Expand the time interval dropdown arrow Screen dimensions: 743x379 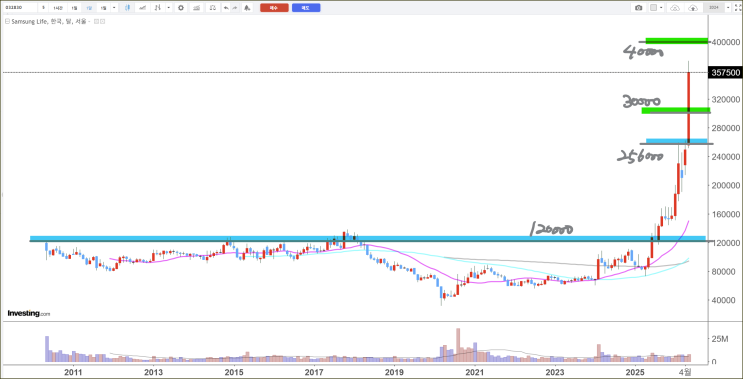pyautogui.click(x=114, y=8)
